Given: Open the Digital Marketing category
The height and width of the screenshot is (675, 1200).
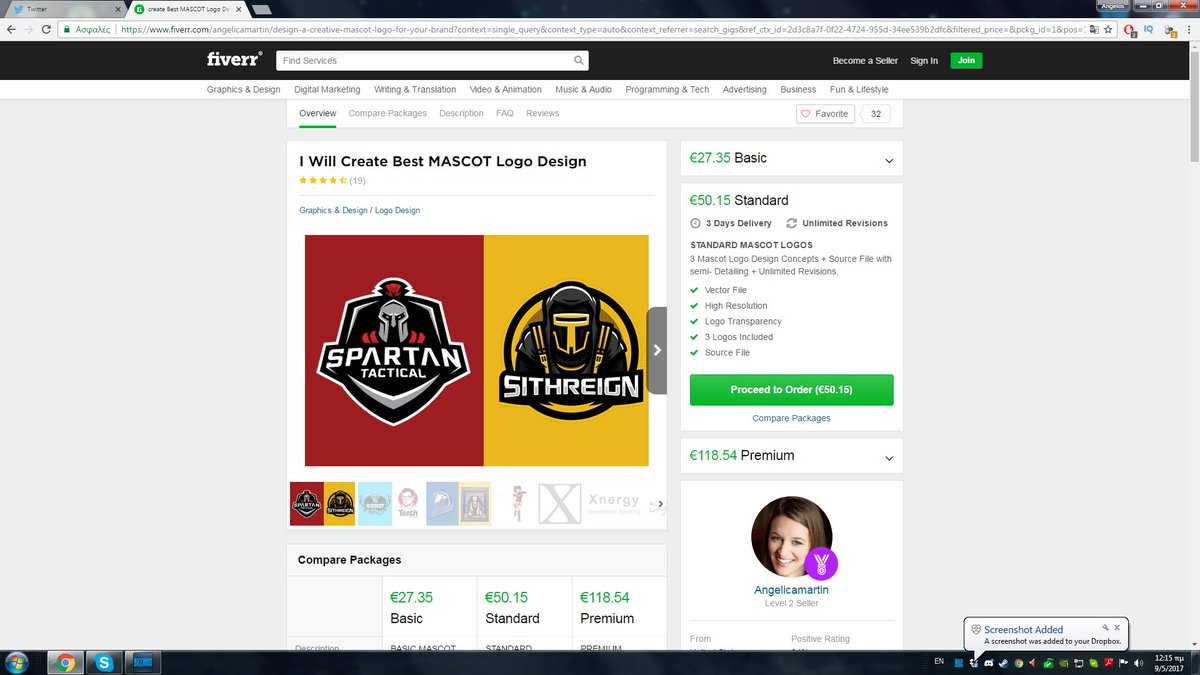Looking at the screenshot, I should click(x=327, y=89).
